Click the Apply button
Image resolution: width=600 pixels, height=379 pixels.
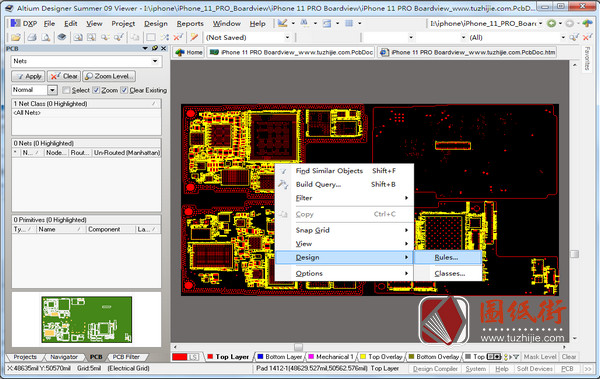tap(29, 76)
